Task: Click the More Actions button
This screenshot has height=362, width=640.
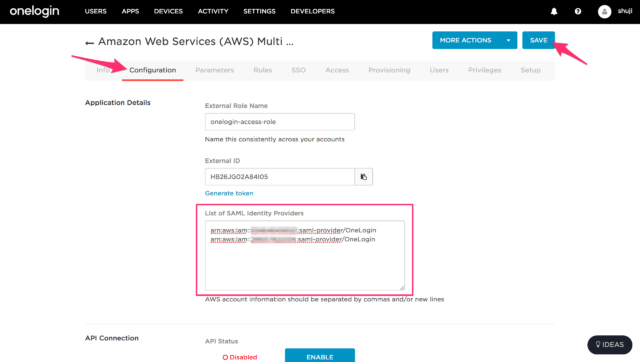Action: pos(466,40)
